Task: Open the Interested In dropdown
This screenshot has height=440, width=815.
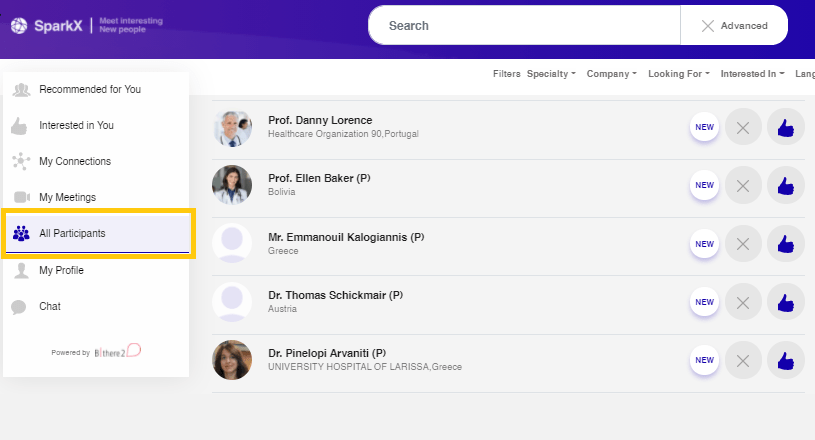Action: point(752,74)
